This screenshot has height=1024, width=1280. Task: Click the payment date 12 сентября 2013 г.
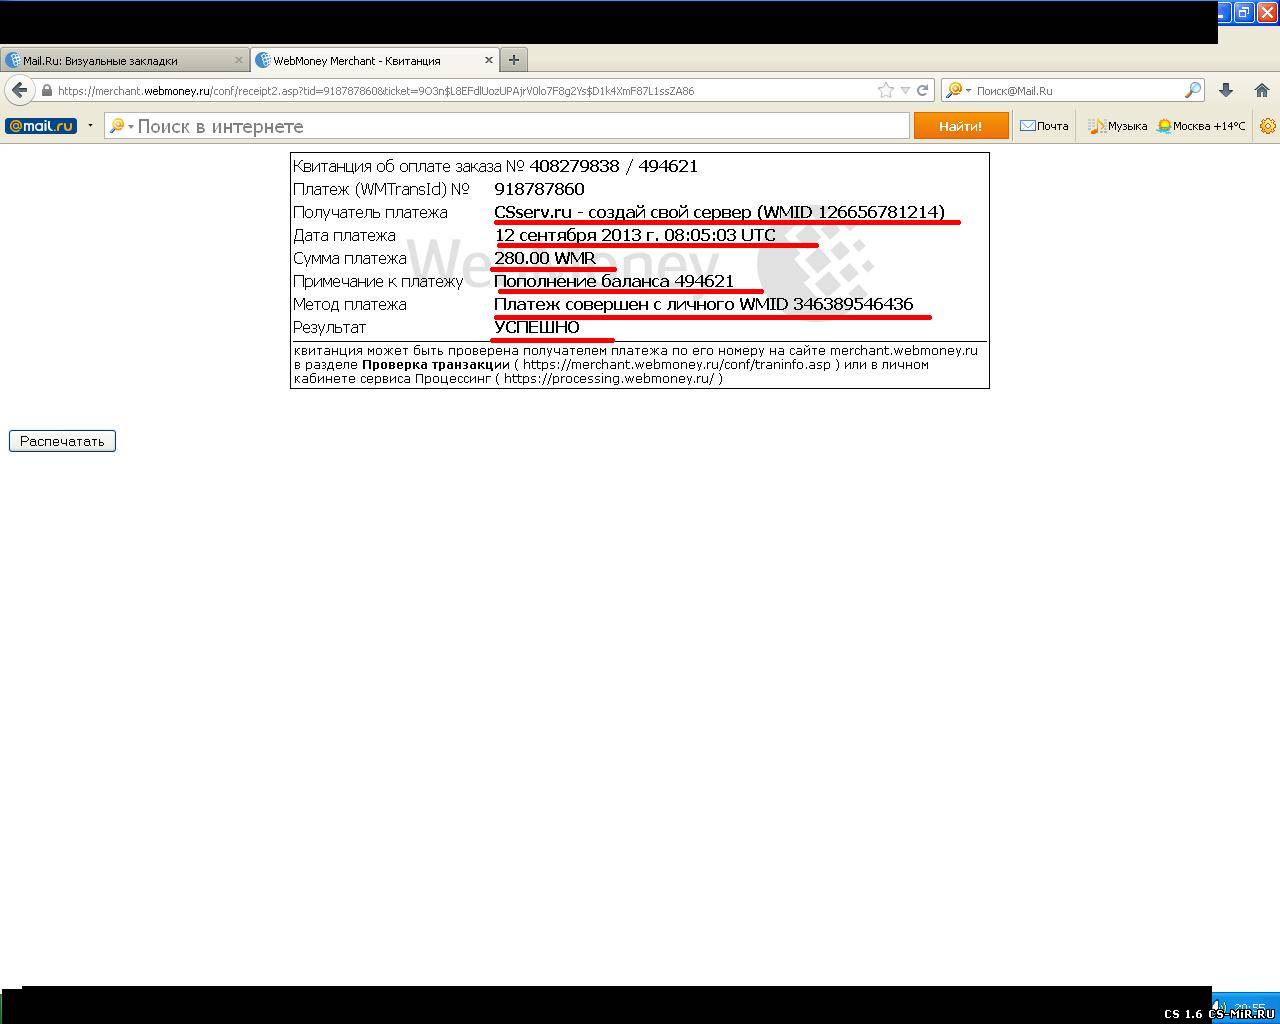coord(577,235)
